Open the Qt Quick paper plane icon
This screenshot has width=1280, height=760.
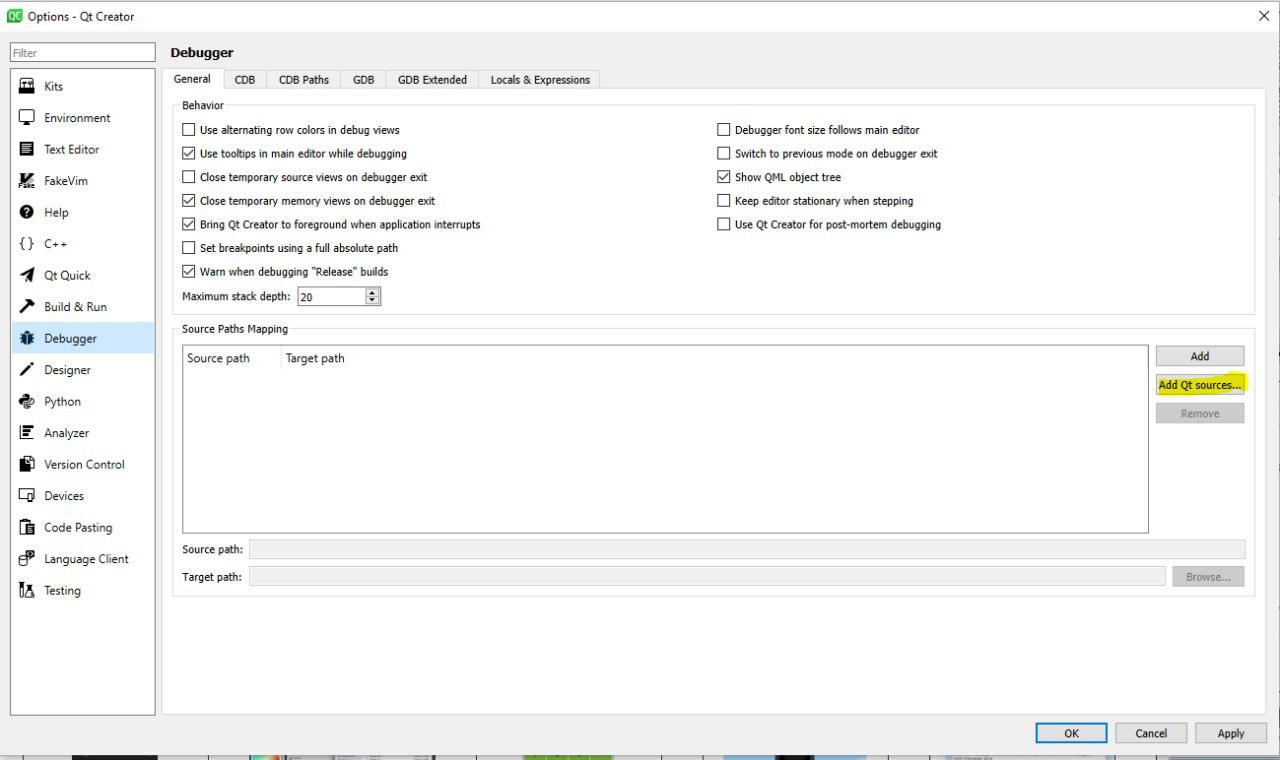pyautogui.click(x=27, y=275)
